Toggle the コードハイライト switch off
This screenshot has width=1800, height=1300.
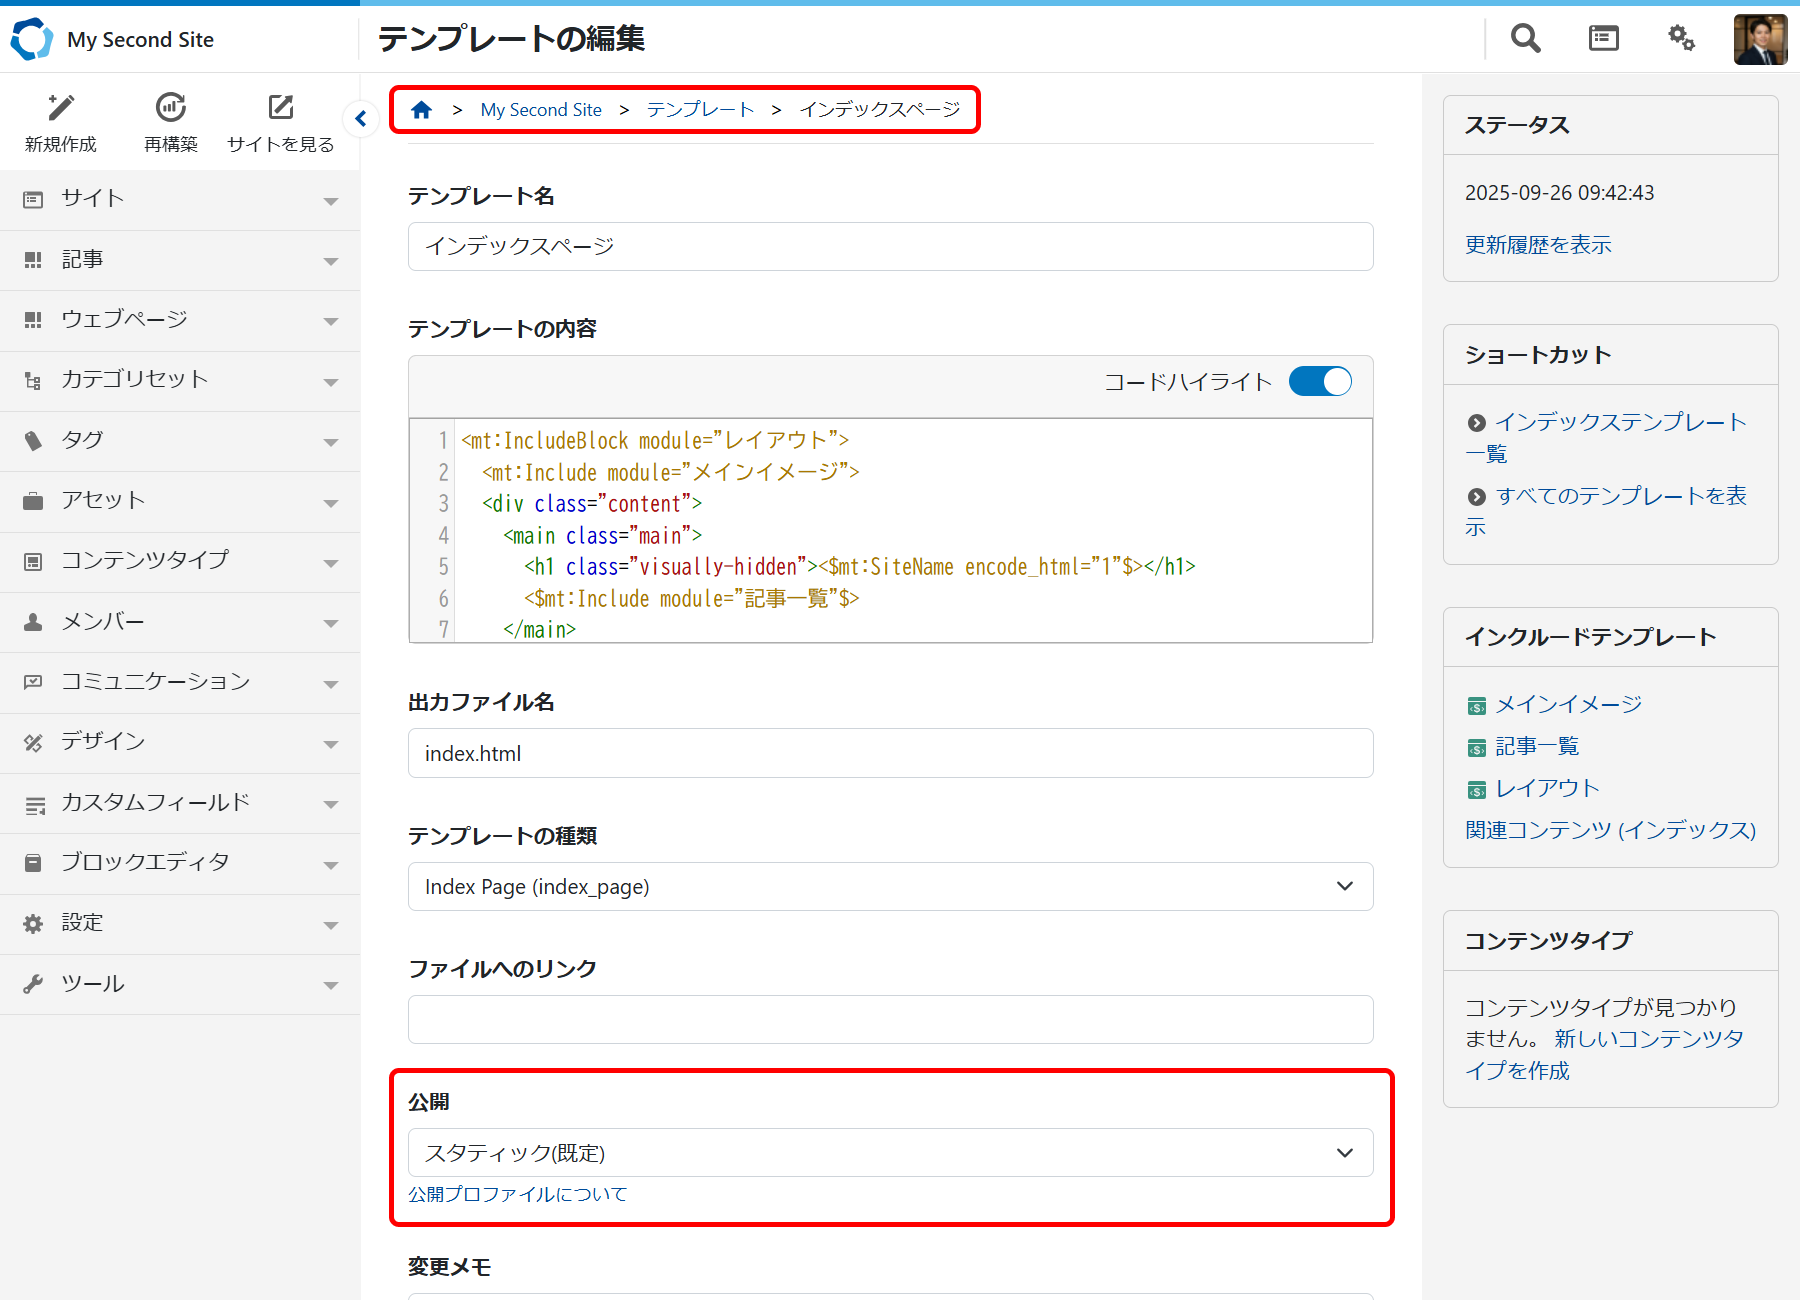point(1320,381)
